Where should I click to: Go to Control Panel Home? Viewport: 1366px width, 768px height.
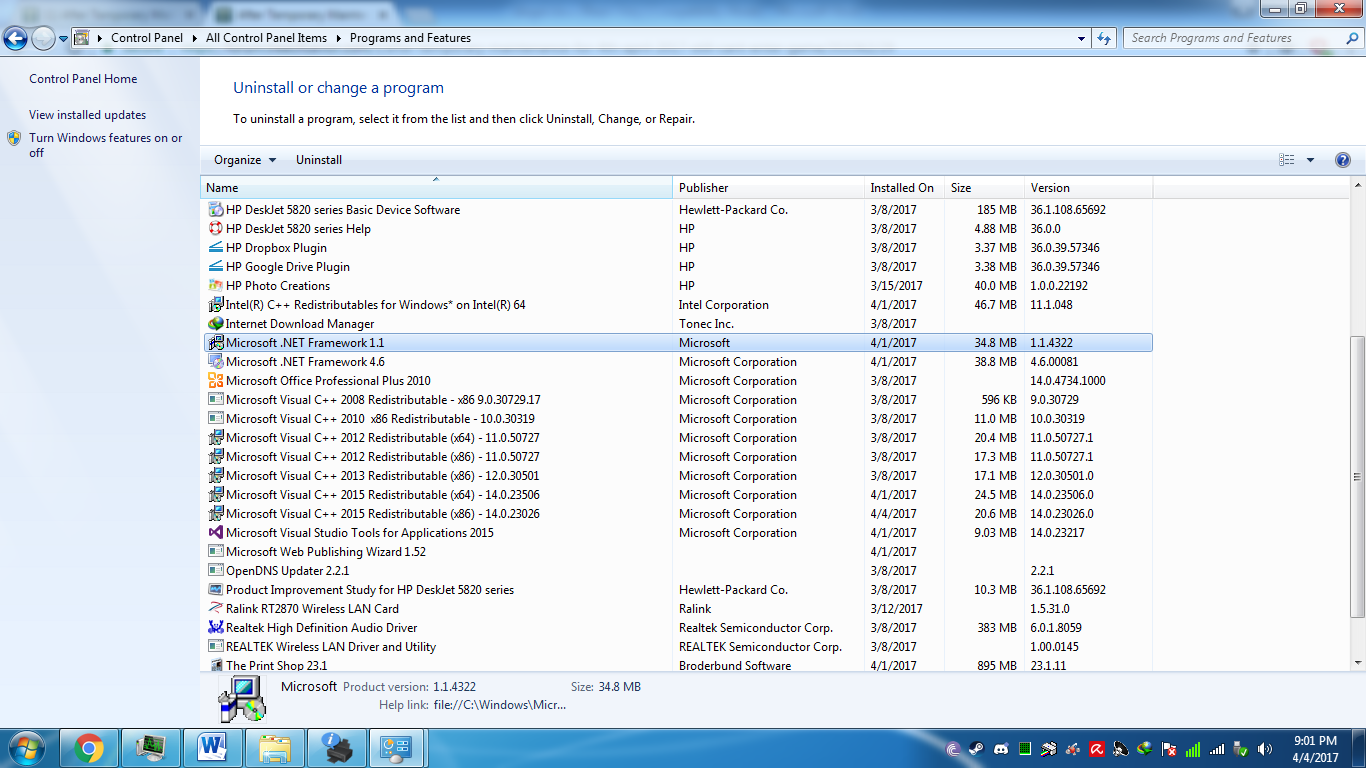83,79
